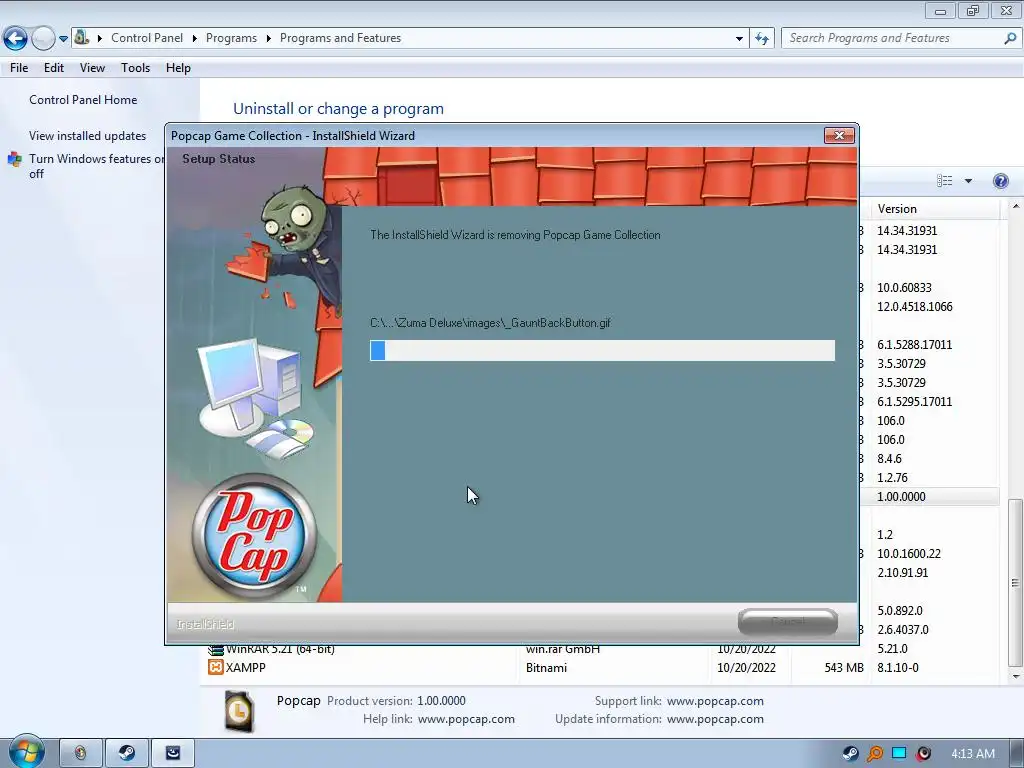Select version 8.1.10-0 entry
This screenshot has height=768, width=1024.
(898, 667)
